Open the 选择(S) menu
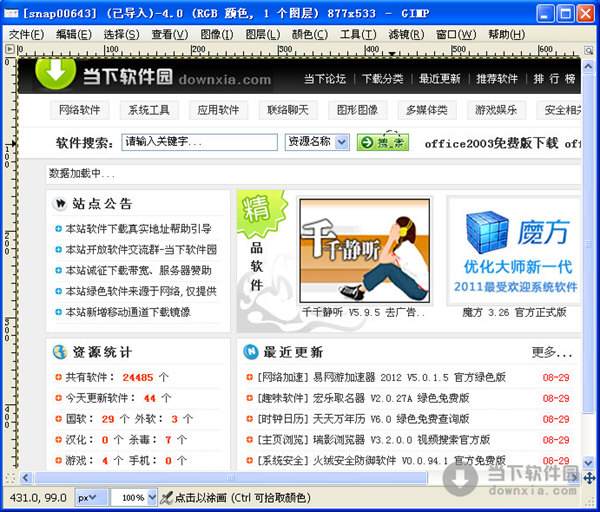The height and width of the screenshot is (512, 600). tap(121, 35)
